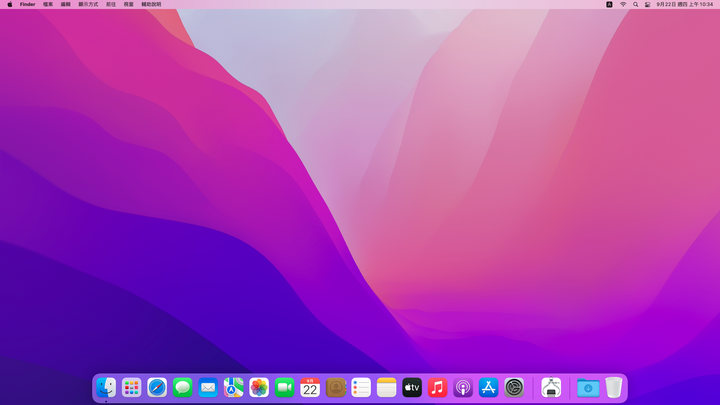This screenshot has width=720, height=405.
Task: Open System Preferences from Dock
Action: click(x=514, y=388)
